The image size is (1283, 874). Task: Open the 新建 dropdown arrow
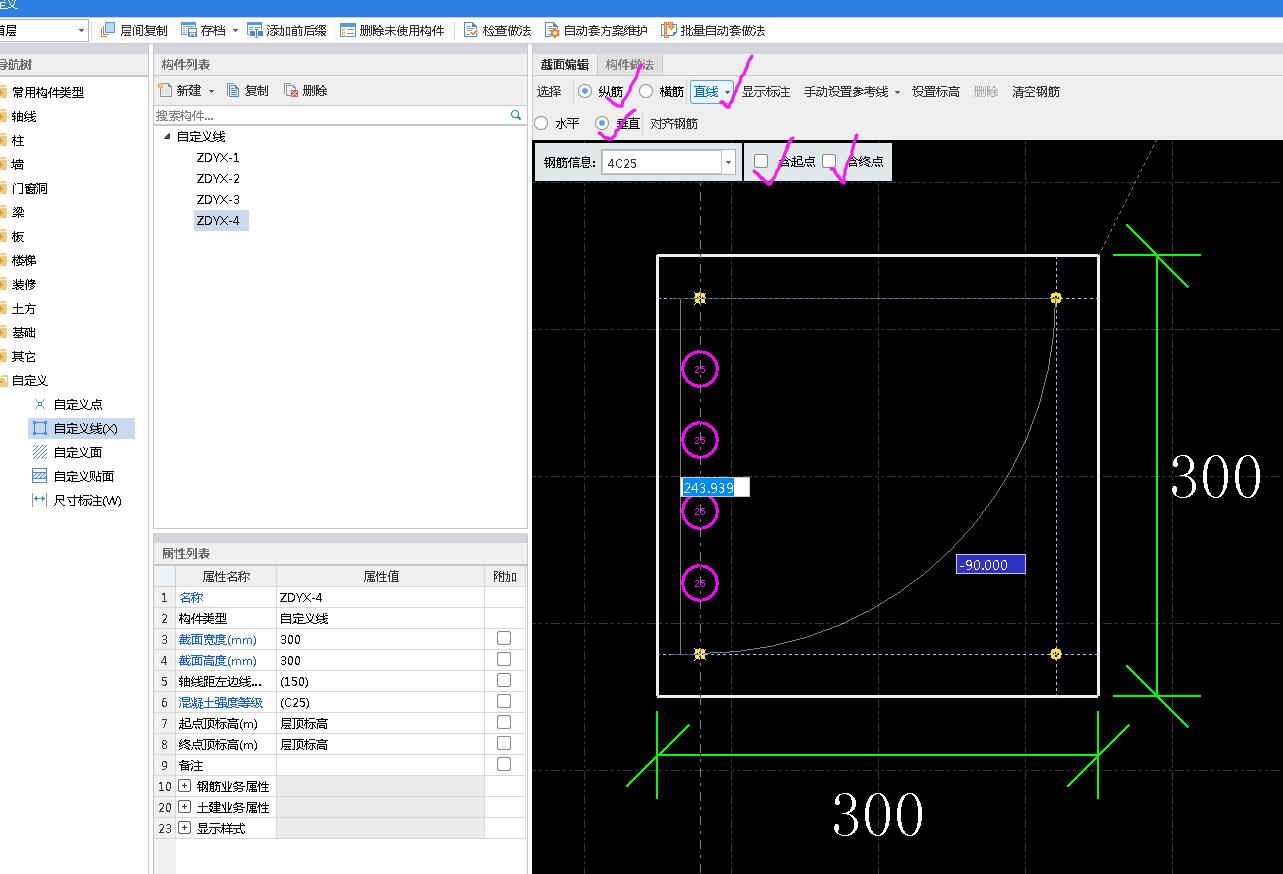click(211, 91)
